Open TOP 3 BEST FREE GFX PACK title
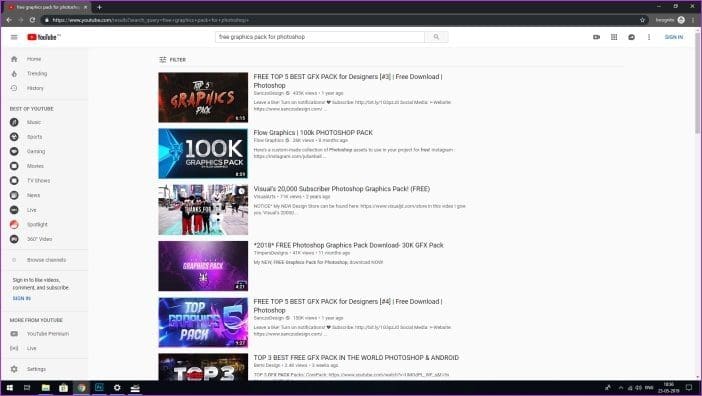This screenshot has width=702, height=396. pyautogui.click(x=356, y=358)
